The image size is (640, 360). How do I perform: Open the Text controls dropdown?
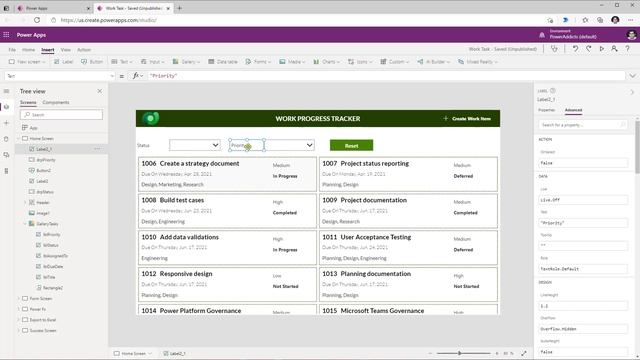click(122, 62)
